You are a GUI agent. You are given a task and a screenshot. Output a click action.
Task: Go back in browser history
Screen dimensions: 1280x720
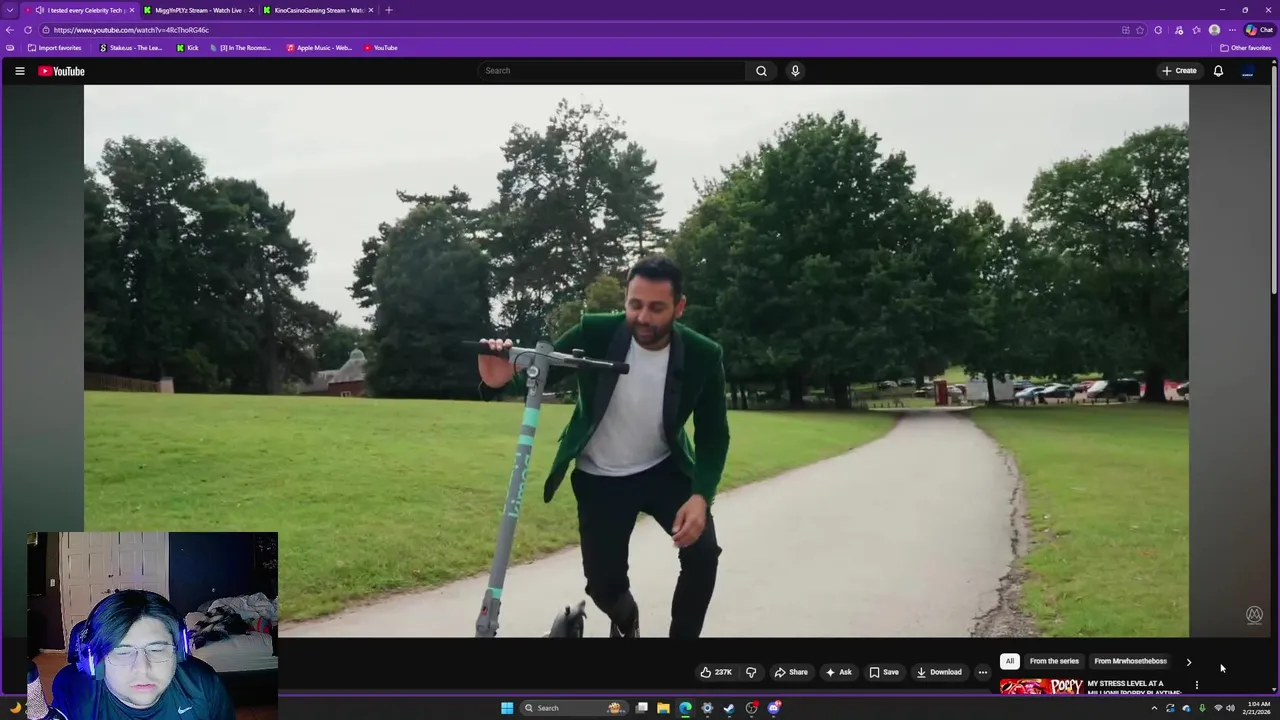[x=10, y=30]
